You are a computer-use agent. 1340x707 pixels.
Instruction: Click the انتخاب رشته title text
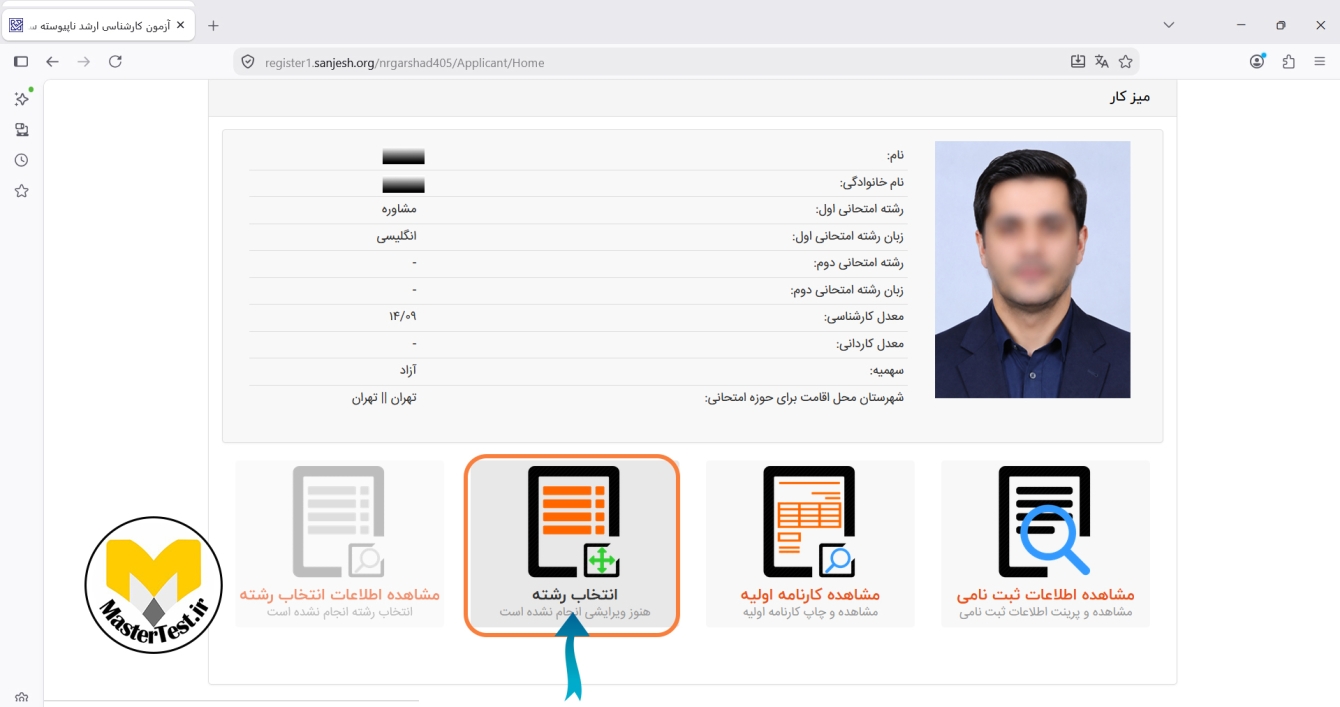(574, 594)
